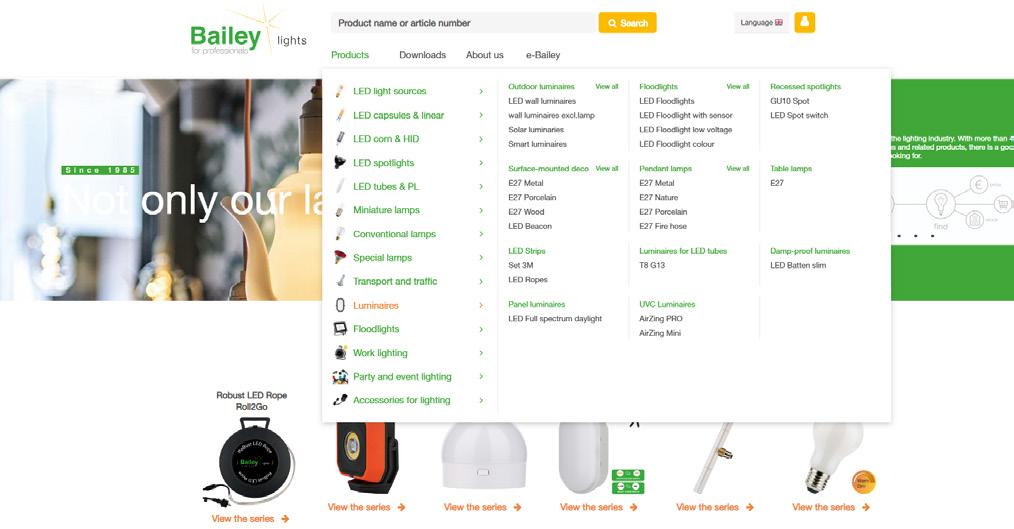Screen dimensions: 1014x529
Task: Click the Accessories for lighting icon
Action: tap(340, 400)
